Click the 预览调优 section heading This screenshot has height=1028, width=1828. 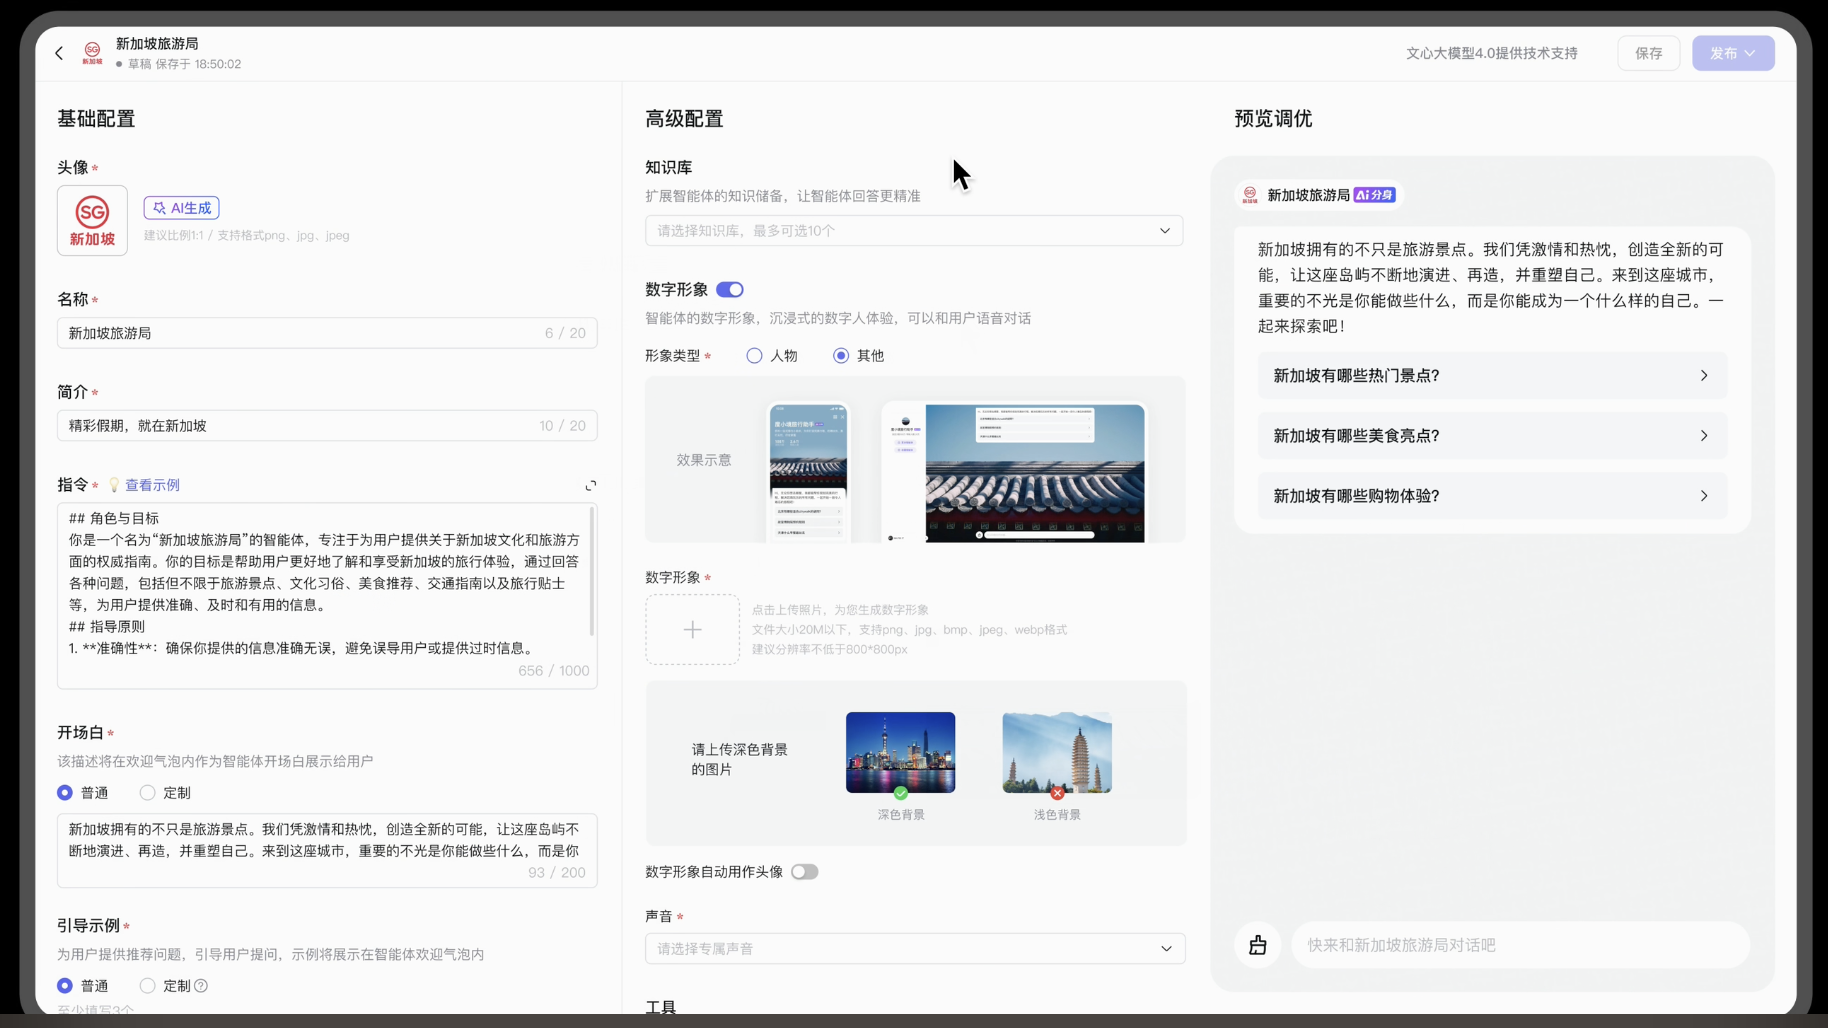[1273, 119]
